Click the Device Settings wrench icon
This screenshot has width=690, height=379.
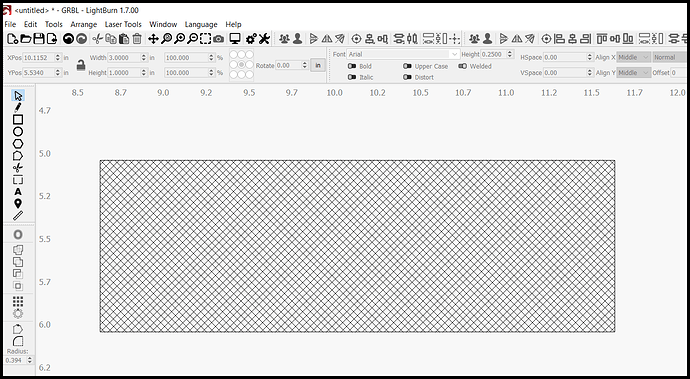(x=264, y=39)
